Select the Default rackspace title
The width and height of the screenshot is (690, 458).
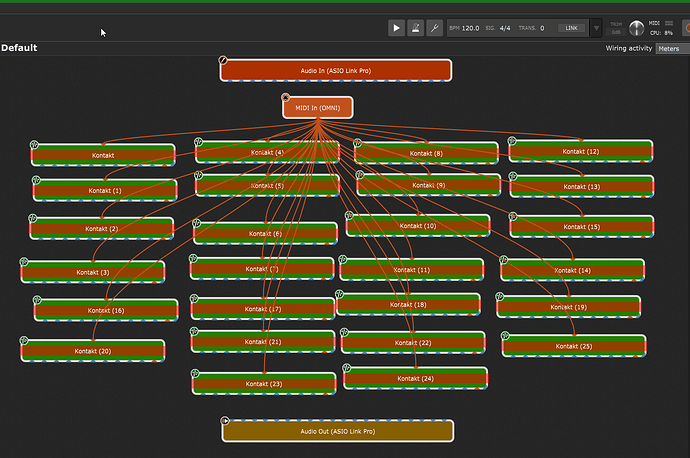[19, 48]
